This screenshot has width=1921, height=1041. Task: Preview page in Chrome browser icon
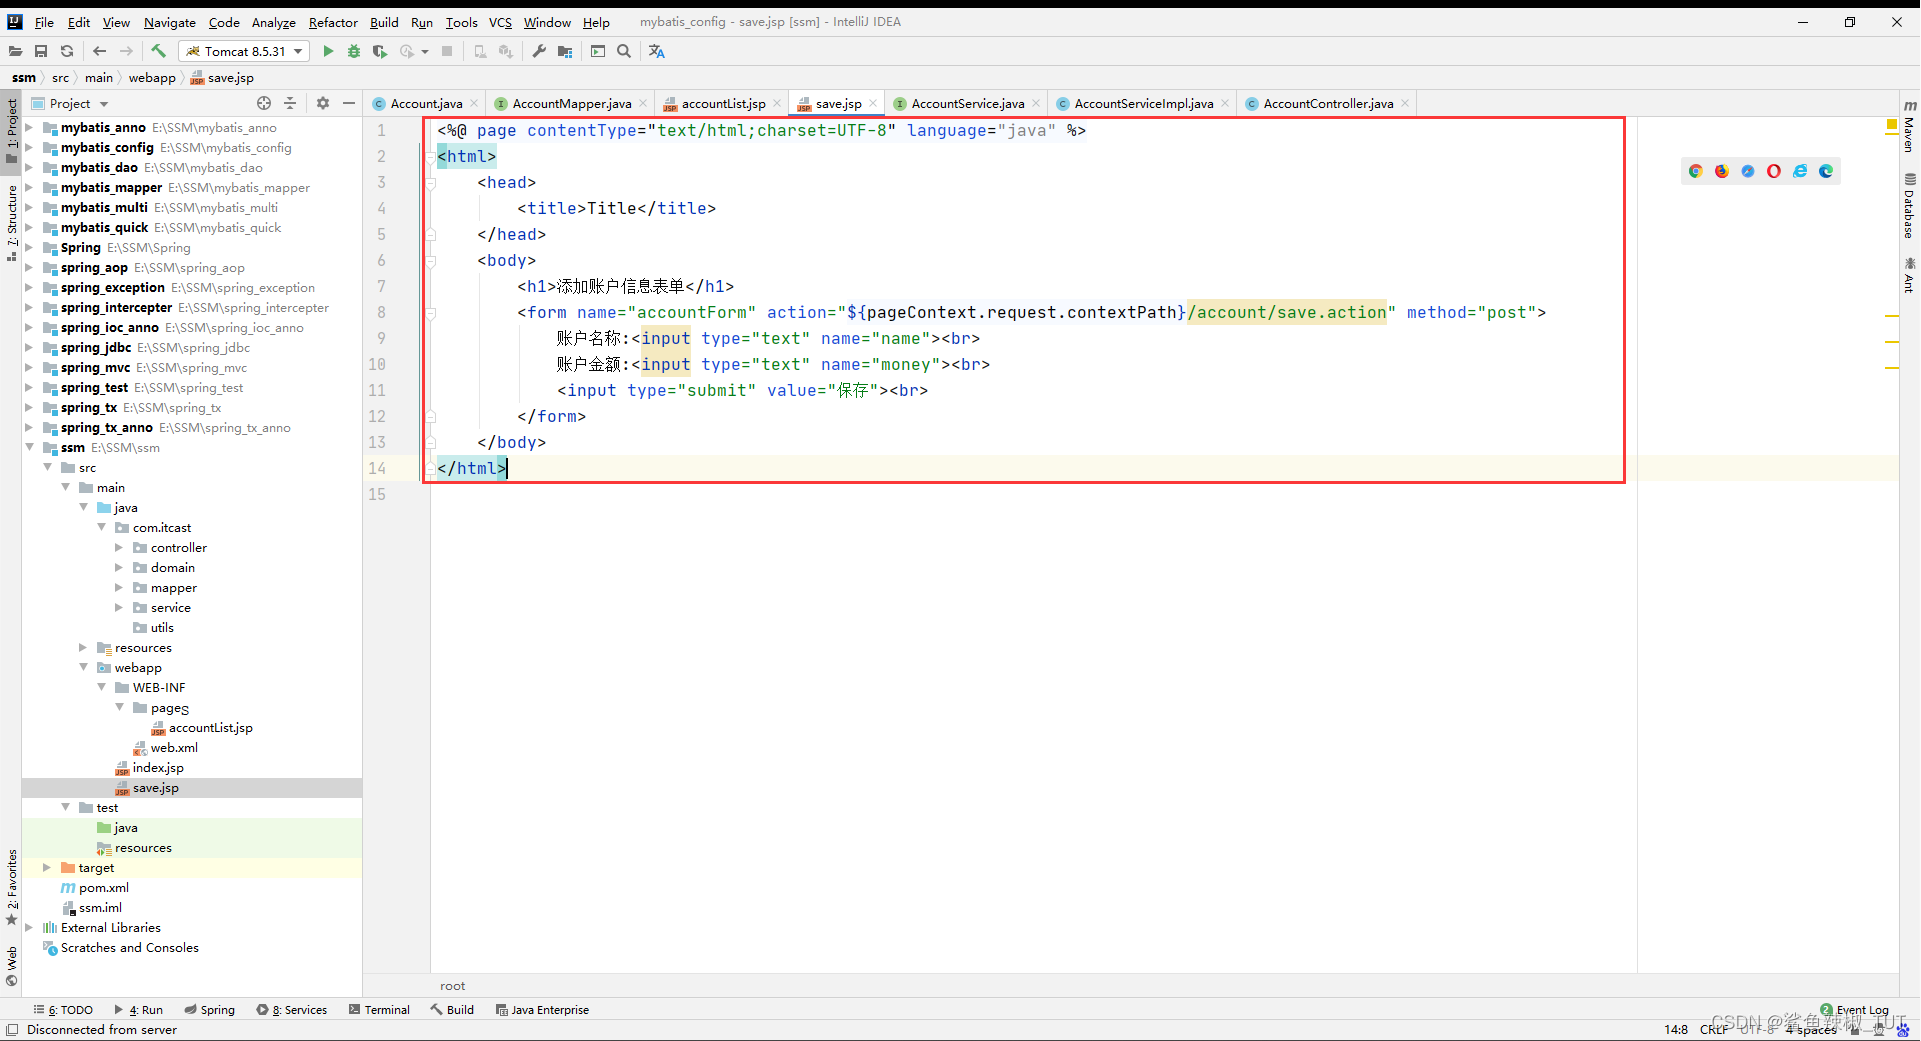point(1696,171)
